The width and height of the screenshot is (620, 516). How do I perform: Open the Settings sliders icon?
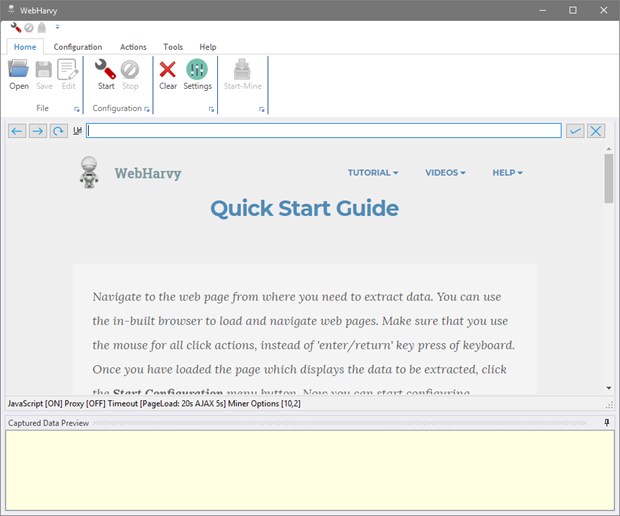197,70
